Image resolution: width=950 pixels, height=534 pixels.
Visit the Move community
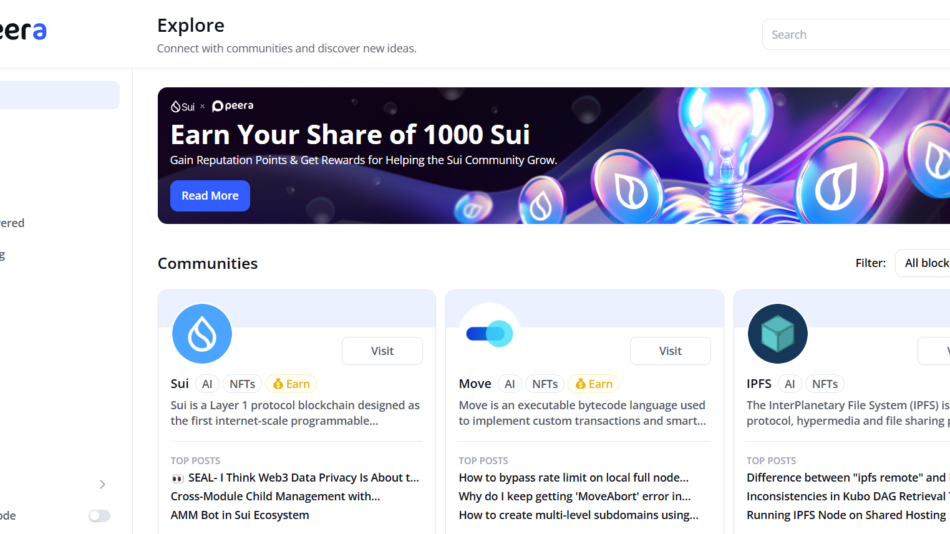pyautogui.click(x=670, y=351)
